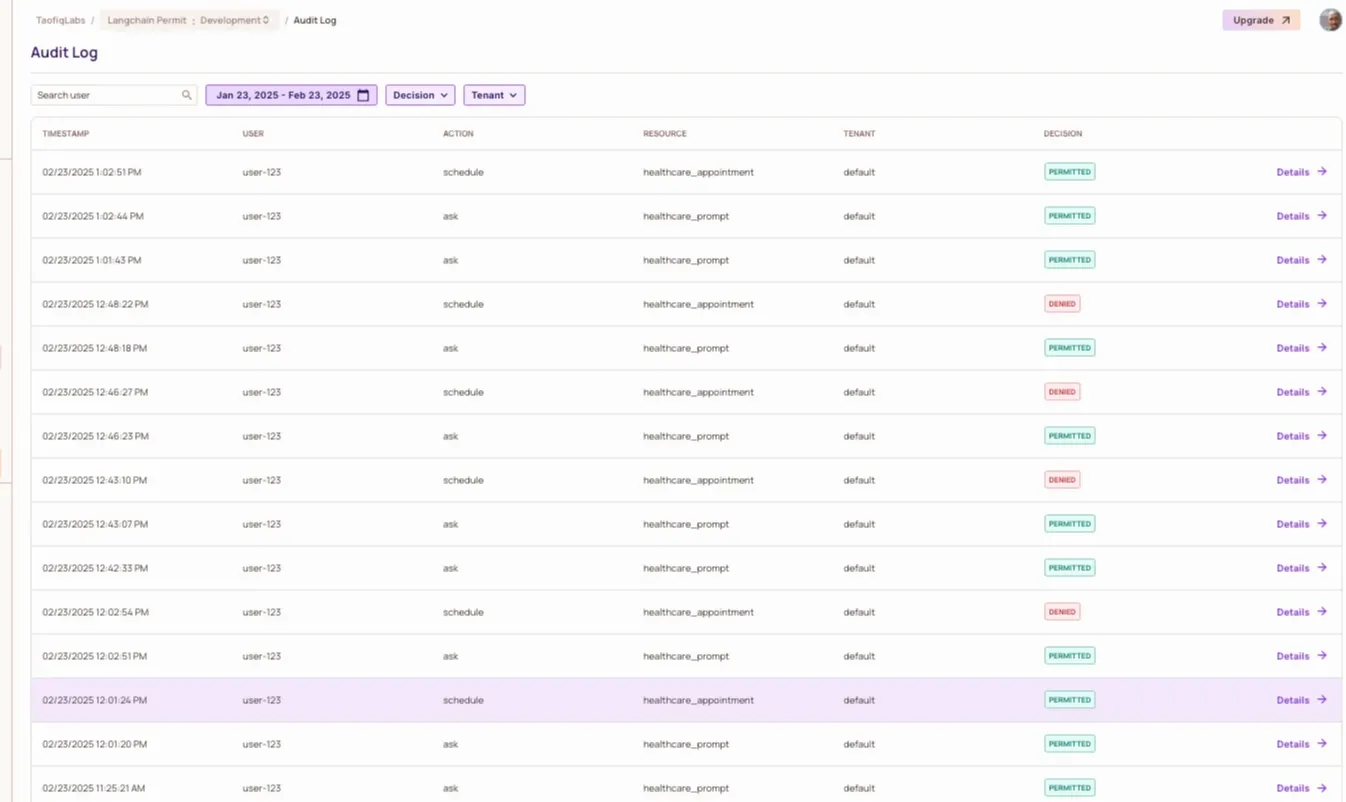The height and width of the screenshot is (802, 1346).
Task: Open the Jan 23 - Feb 23 date range picker
Action: coord(283,95)
